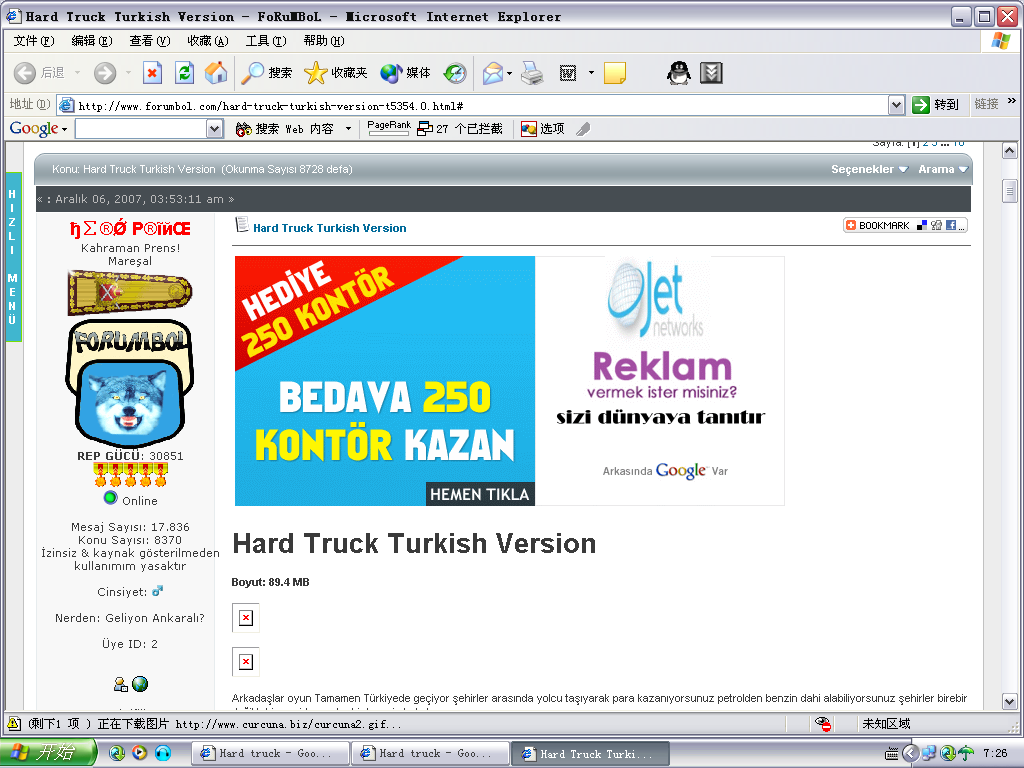Open the 工具(T) Tools menu
The width and height of the screenshot is (1024, 768).
266,40
